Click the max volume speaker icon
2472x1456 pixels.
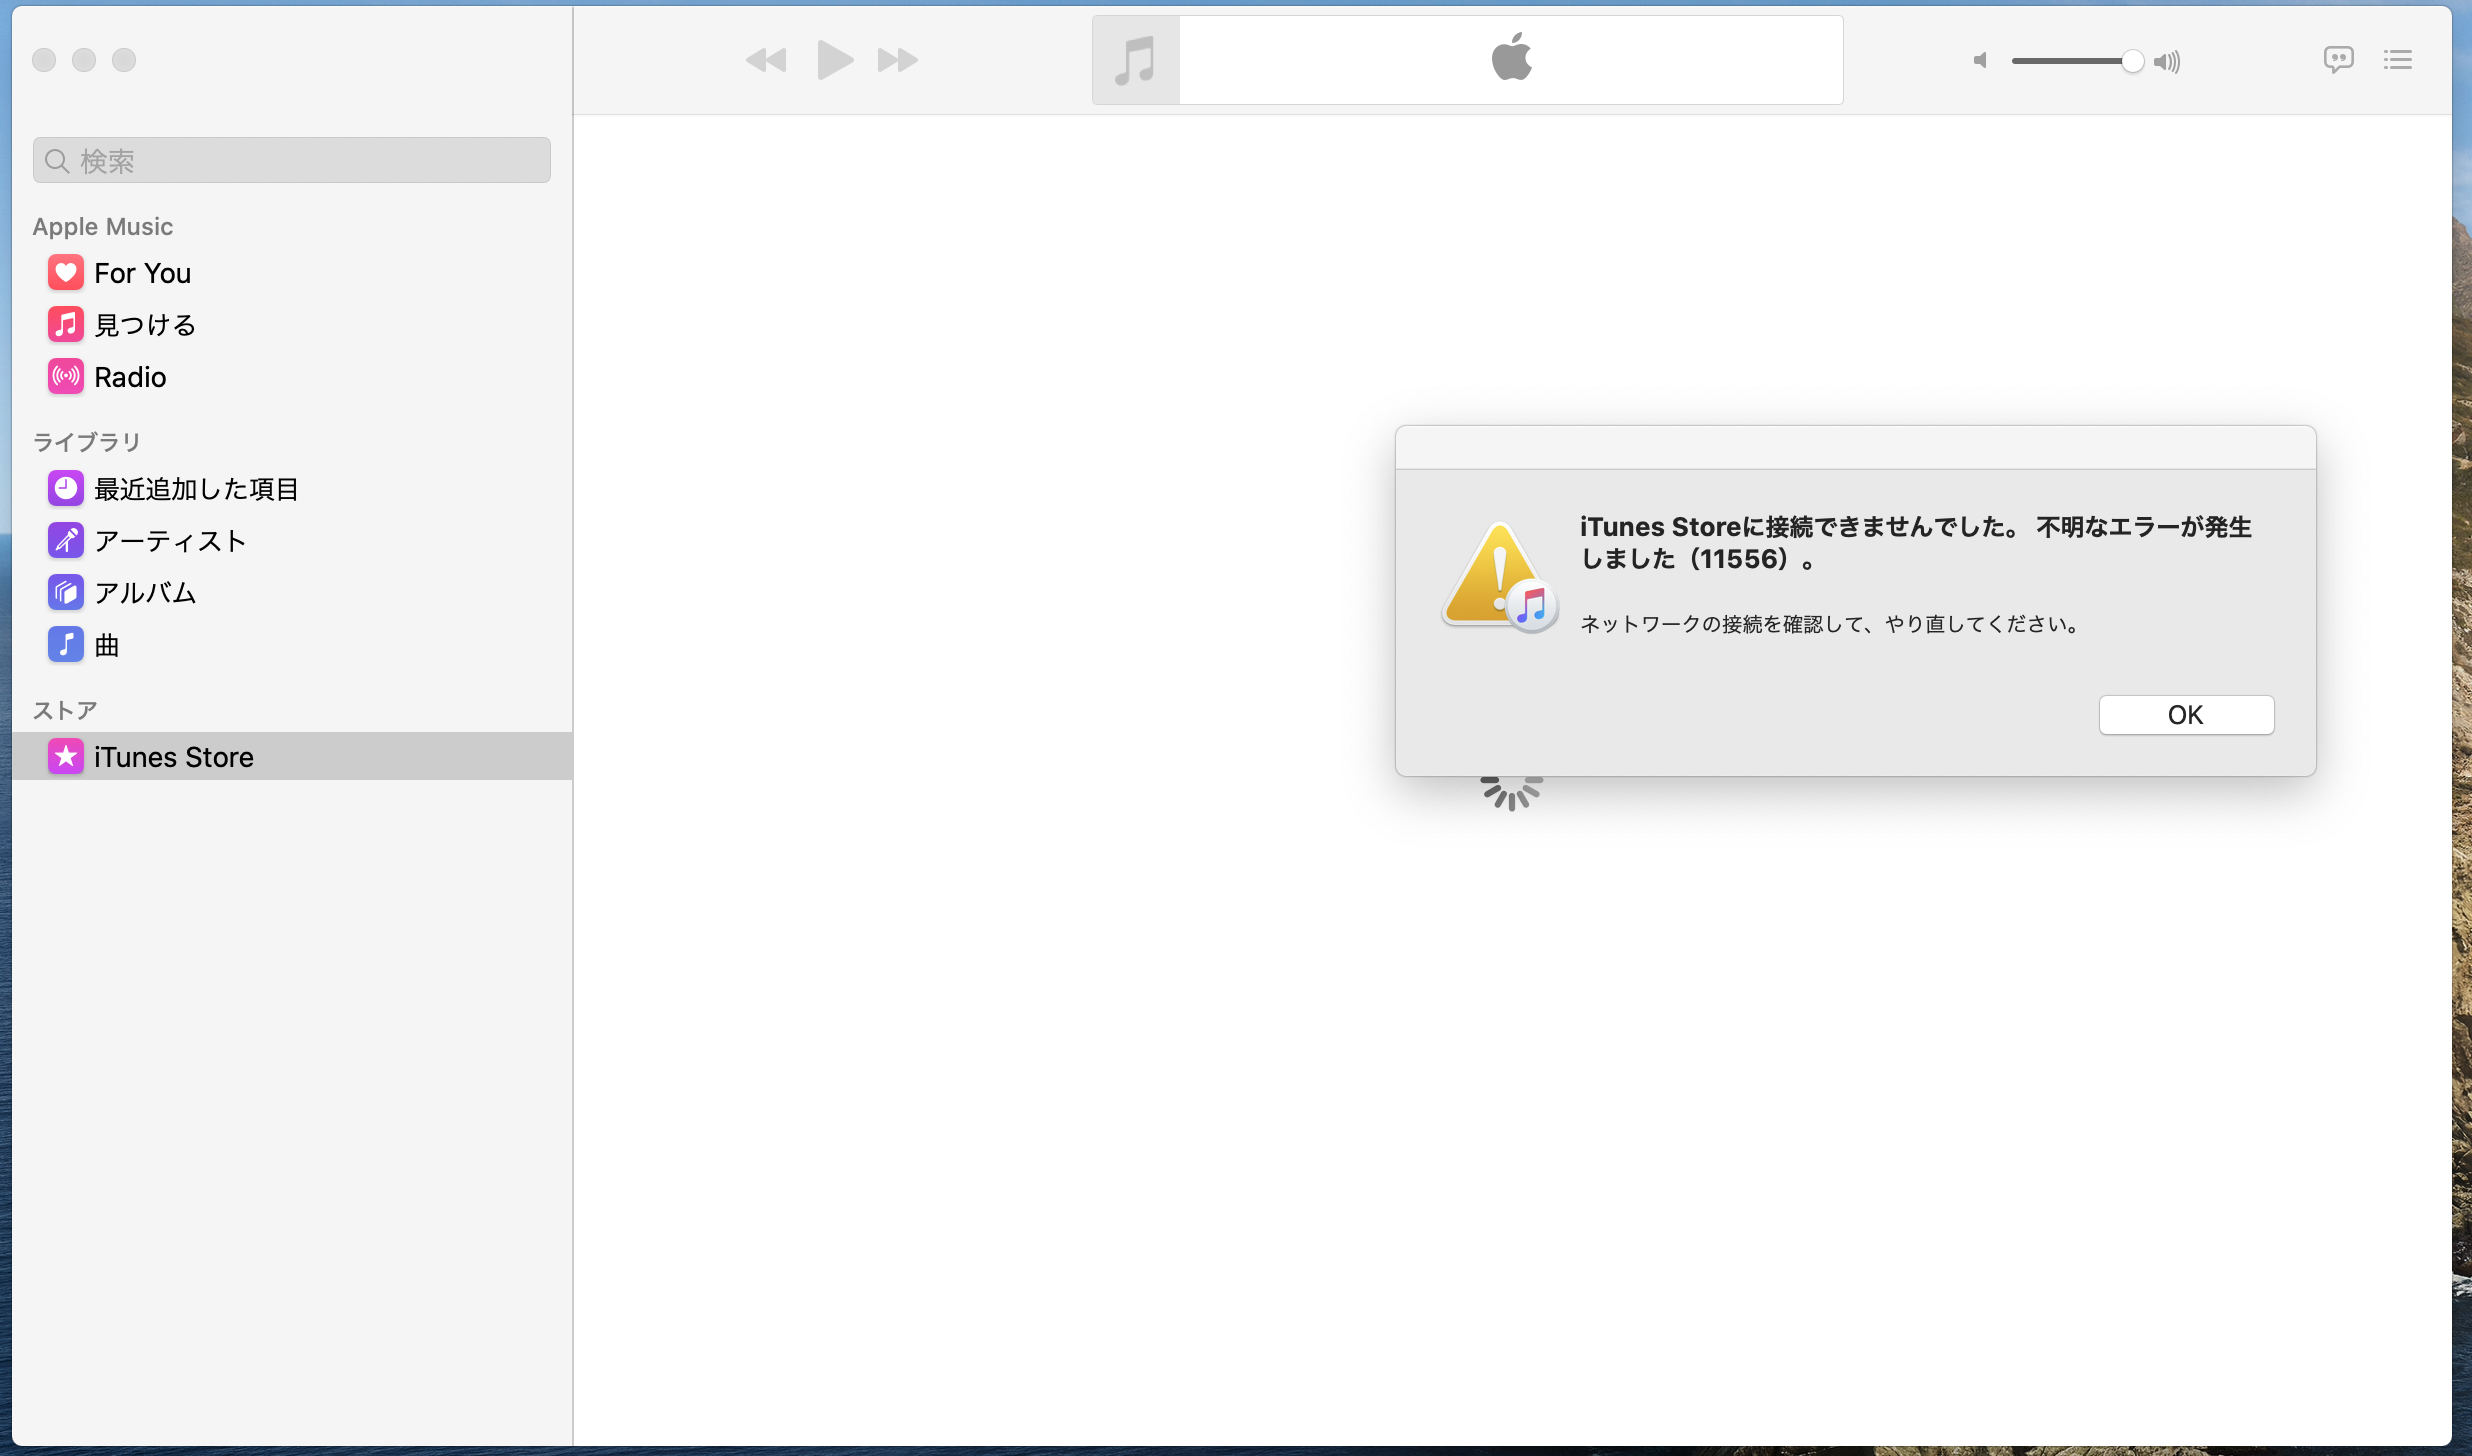[2167, 62]
